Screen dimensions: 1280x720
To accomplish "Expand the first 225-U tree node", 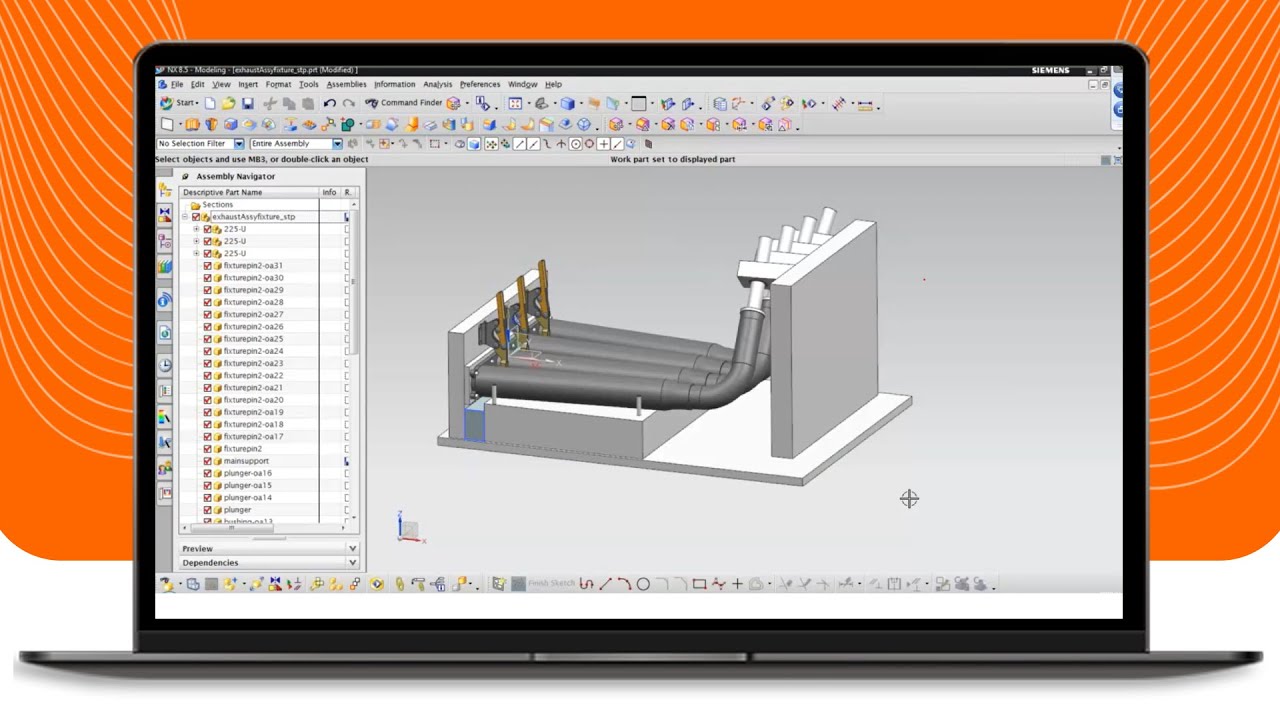I will 196,229.
